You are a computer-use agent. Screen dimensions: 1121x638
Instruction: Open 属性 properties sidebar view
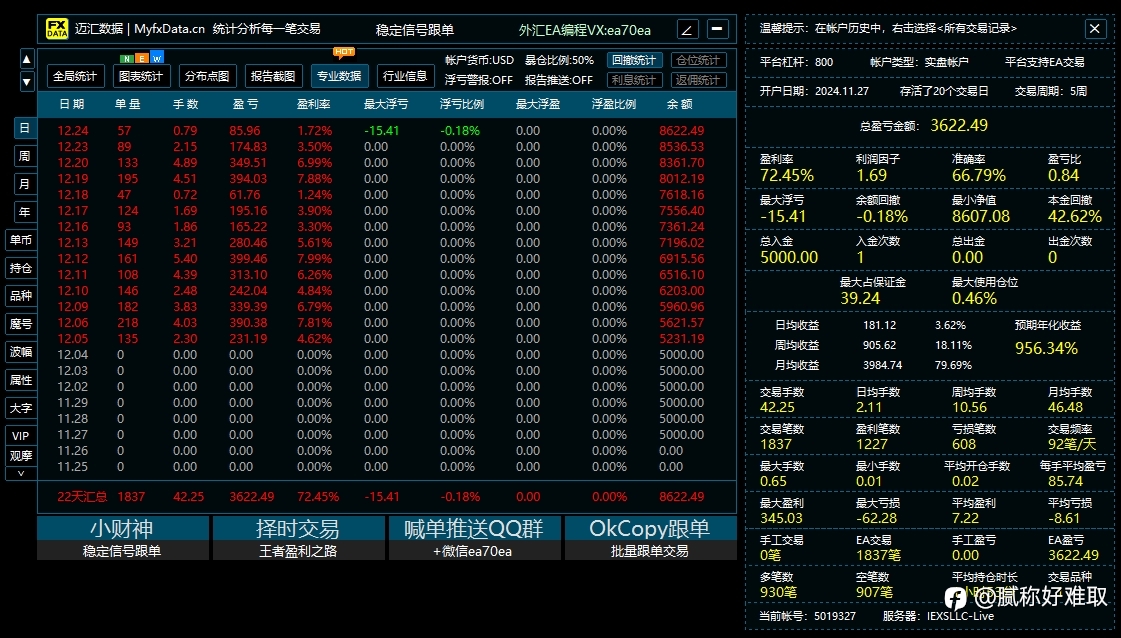click(x=21, y=380)
